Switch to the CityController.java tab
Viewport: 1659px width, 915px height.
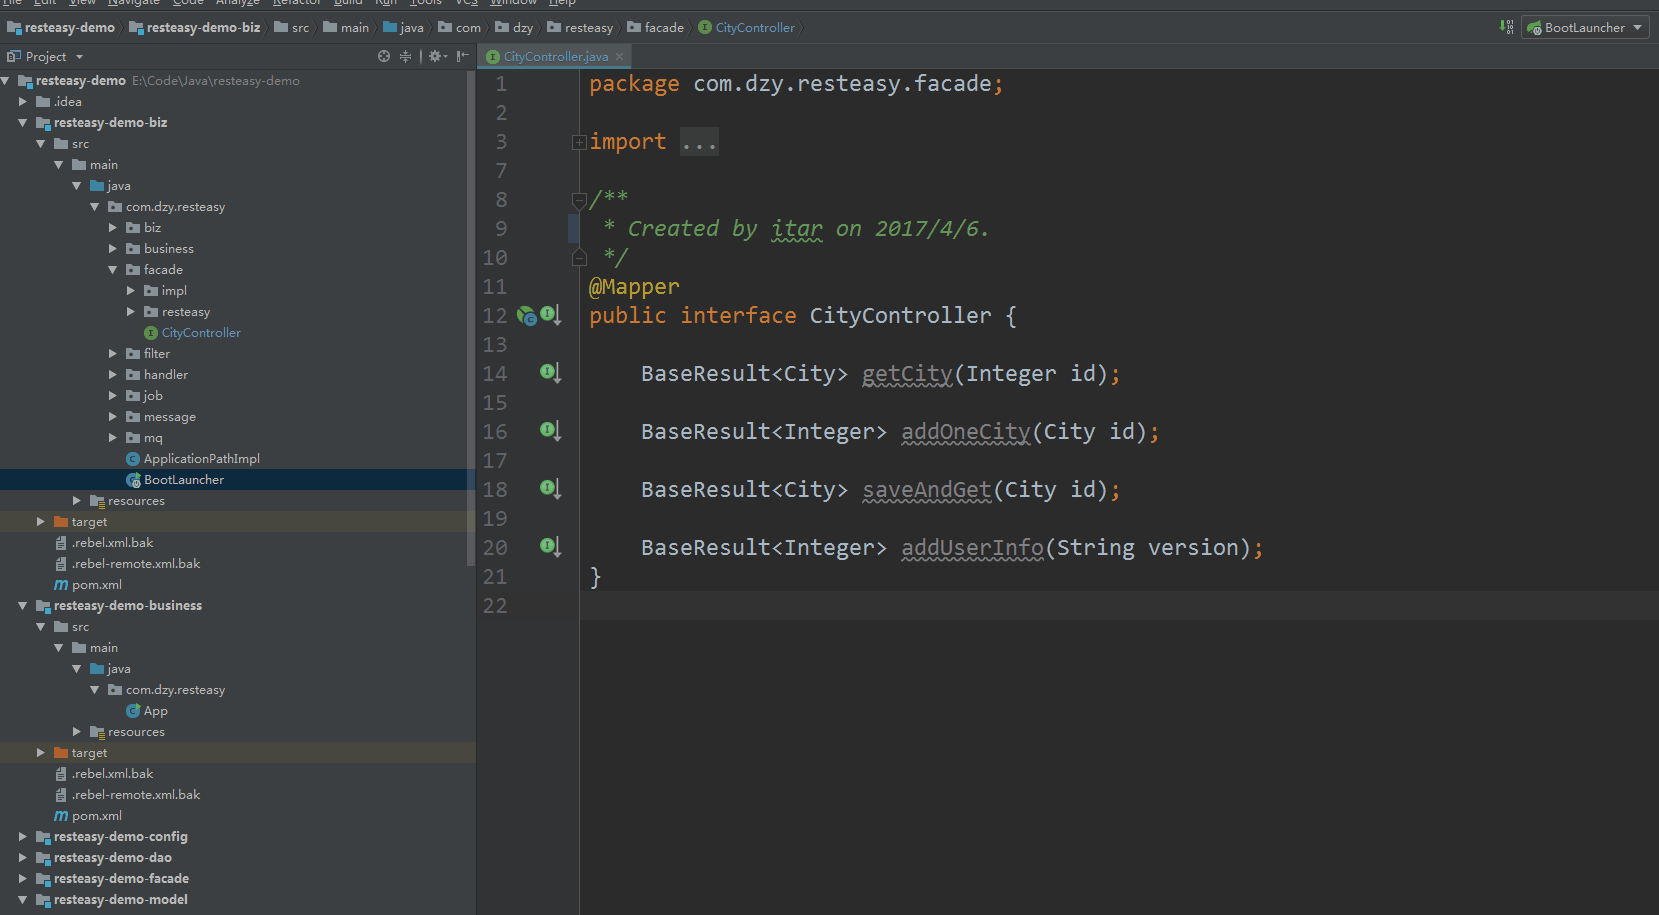[555, 56]
